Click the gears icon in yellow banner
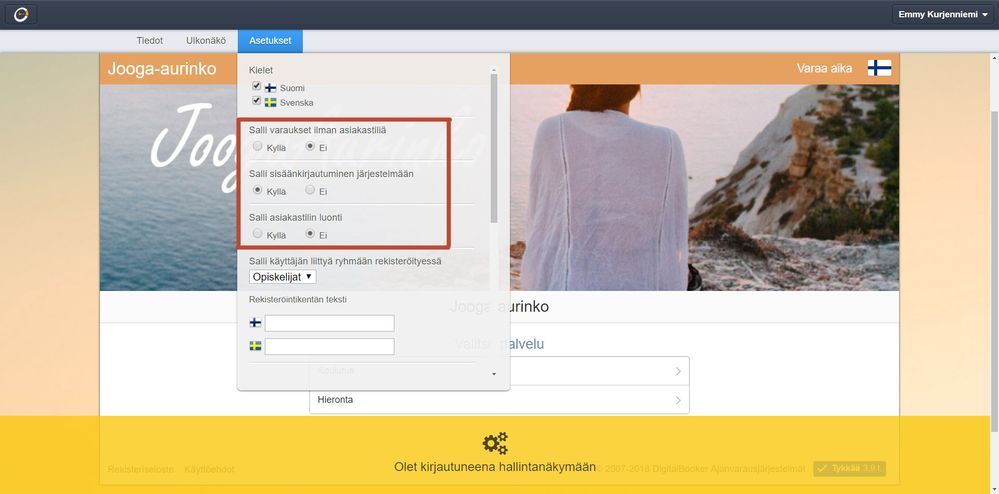The height and width of the screenshot is (494, 999). [x=495, y=443]
